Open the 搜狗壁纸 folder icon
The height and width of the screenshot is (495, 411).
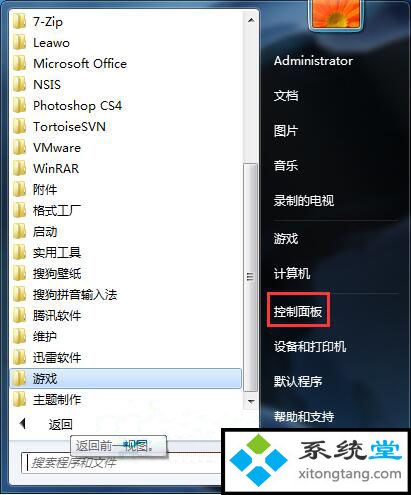click(x=19, y=274)
